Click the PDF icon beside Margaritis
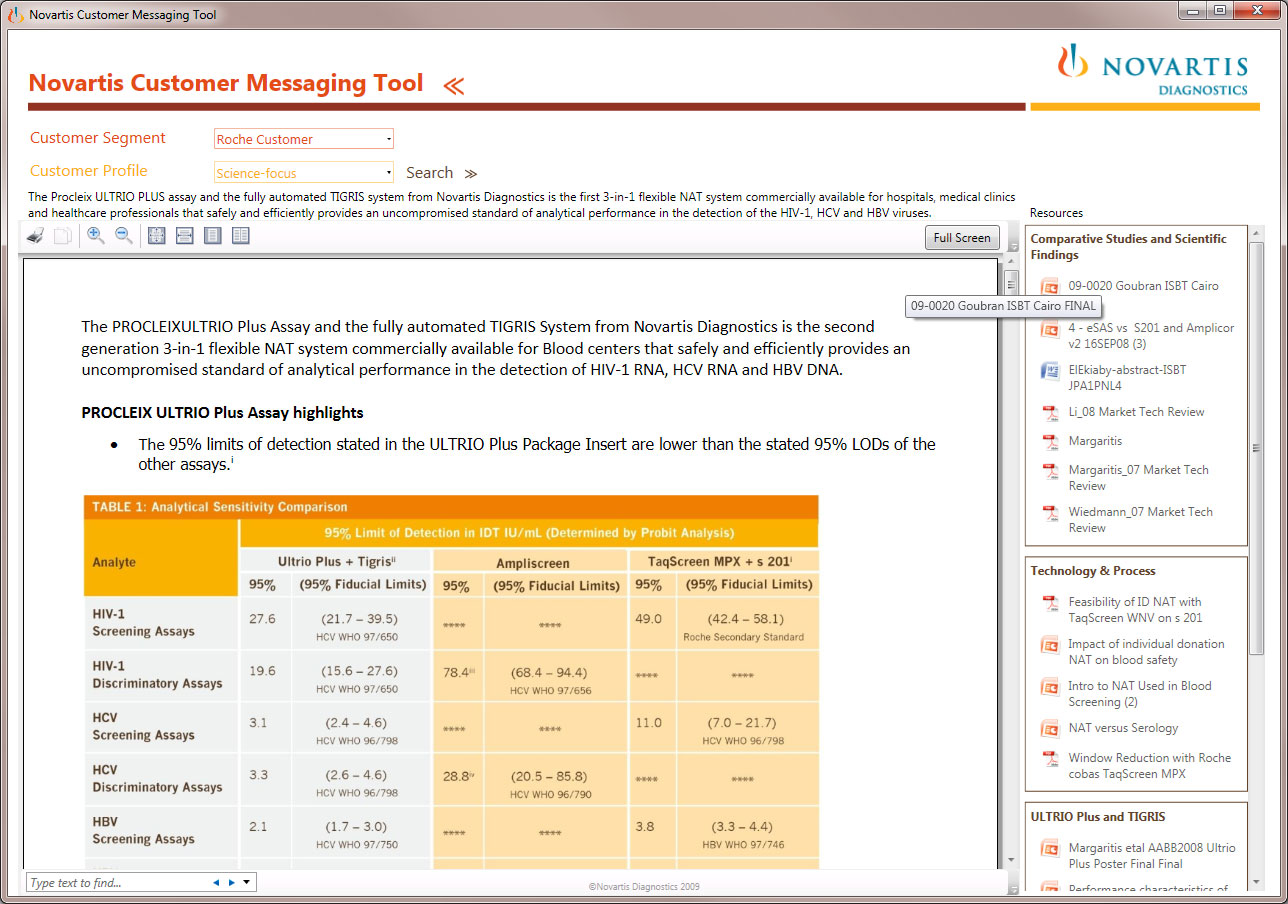 [1050, 442]
